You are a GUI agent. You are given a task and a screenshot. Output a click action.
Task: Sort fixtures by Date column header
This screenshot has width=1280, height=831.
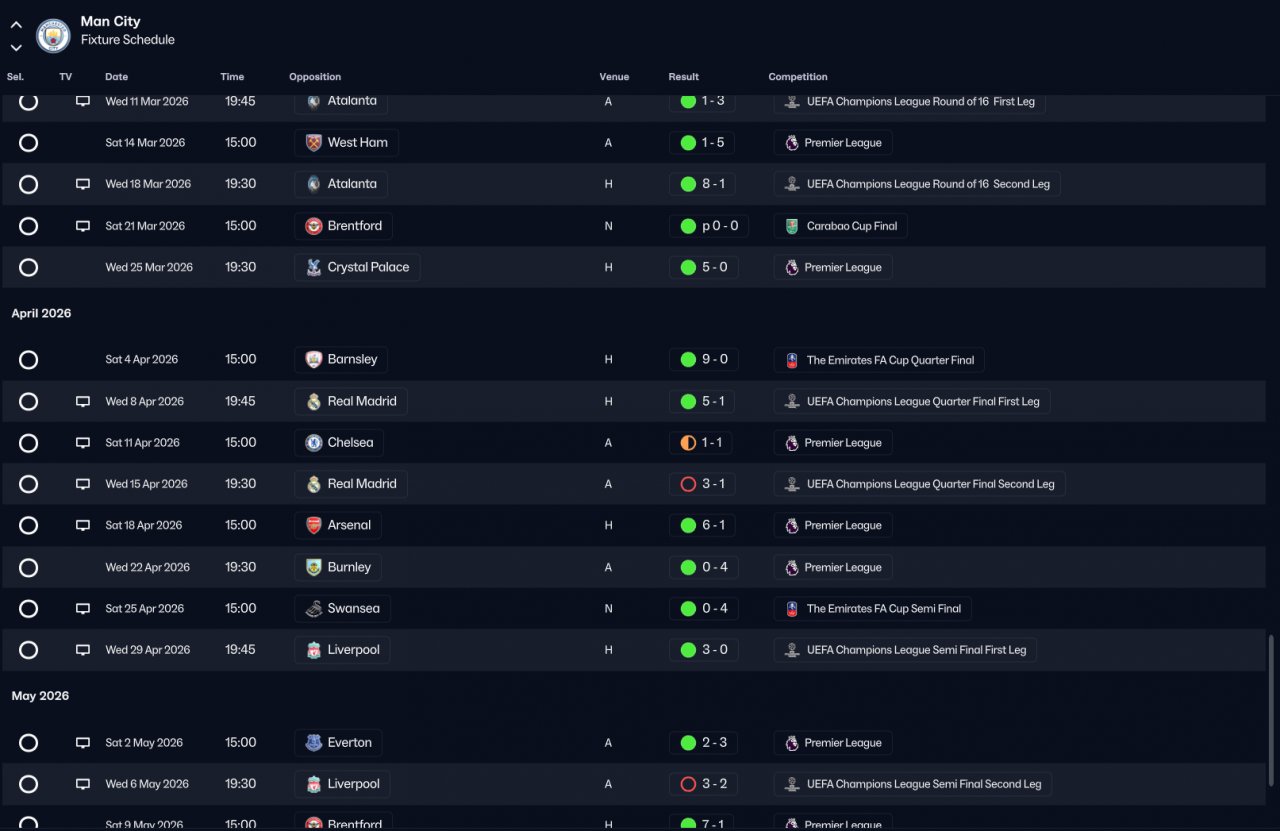[x=117, y=77]
